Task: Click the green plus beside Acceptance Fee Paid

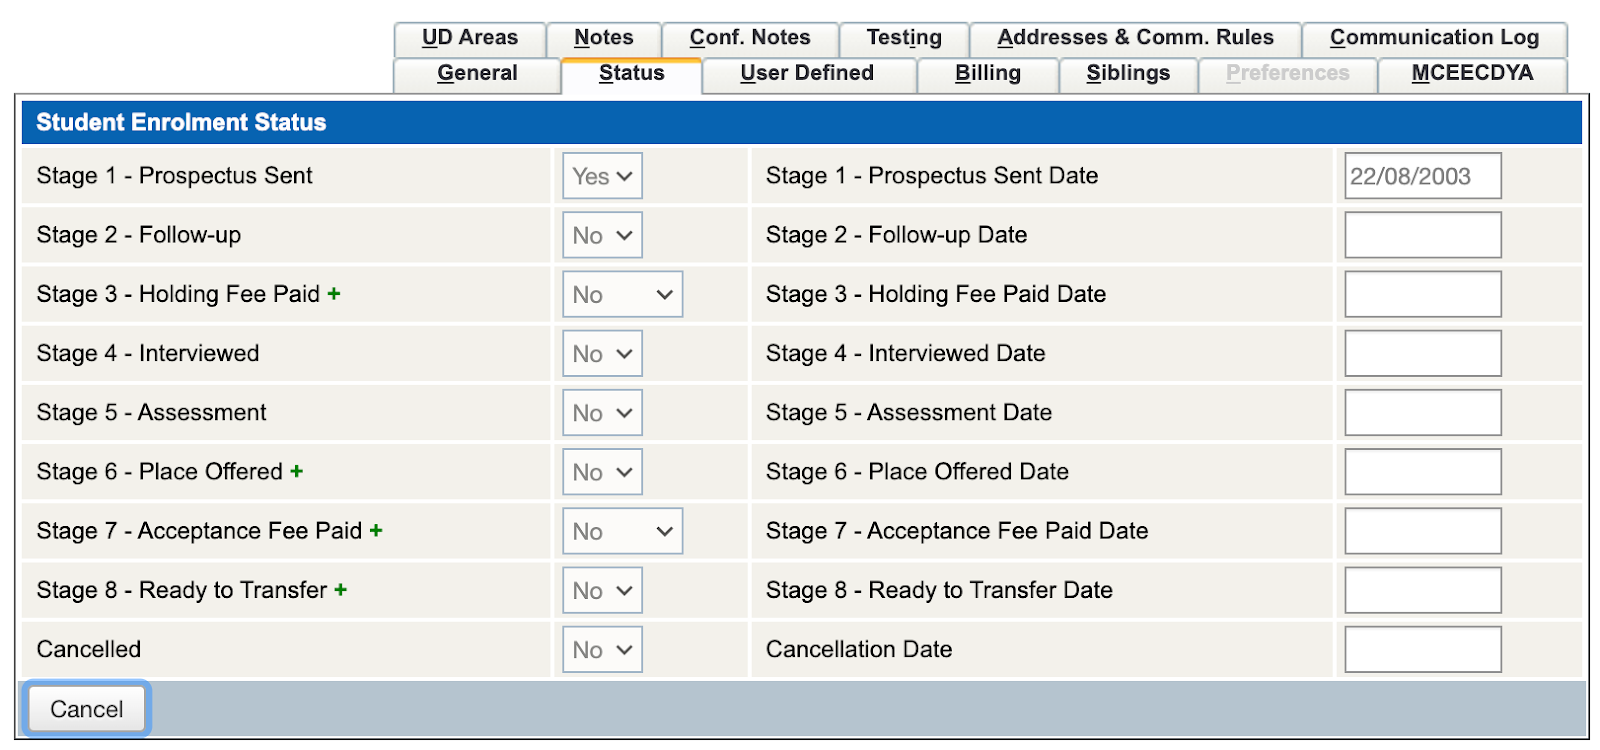Action: [376, 531]
